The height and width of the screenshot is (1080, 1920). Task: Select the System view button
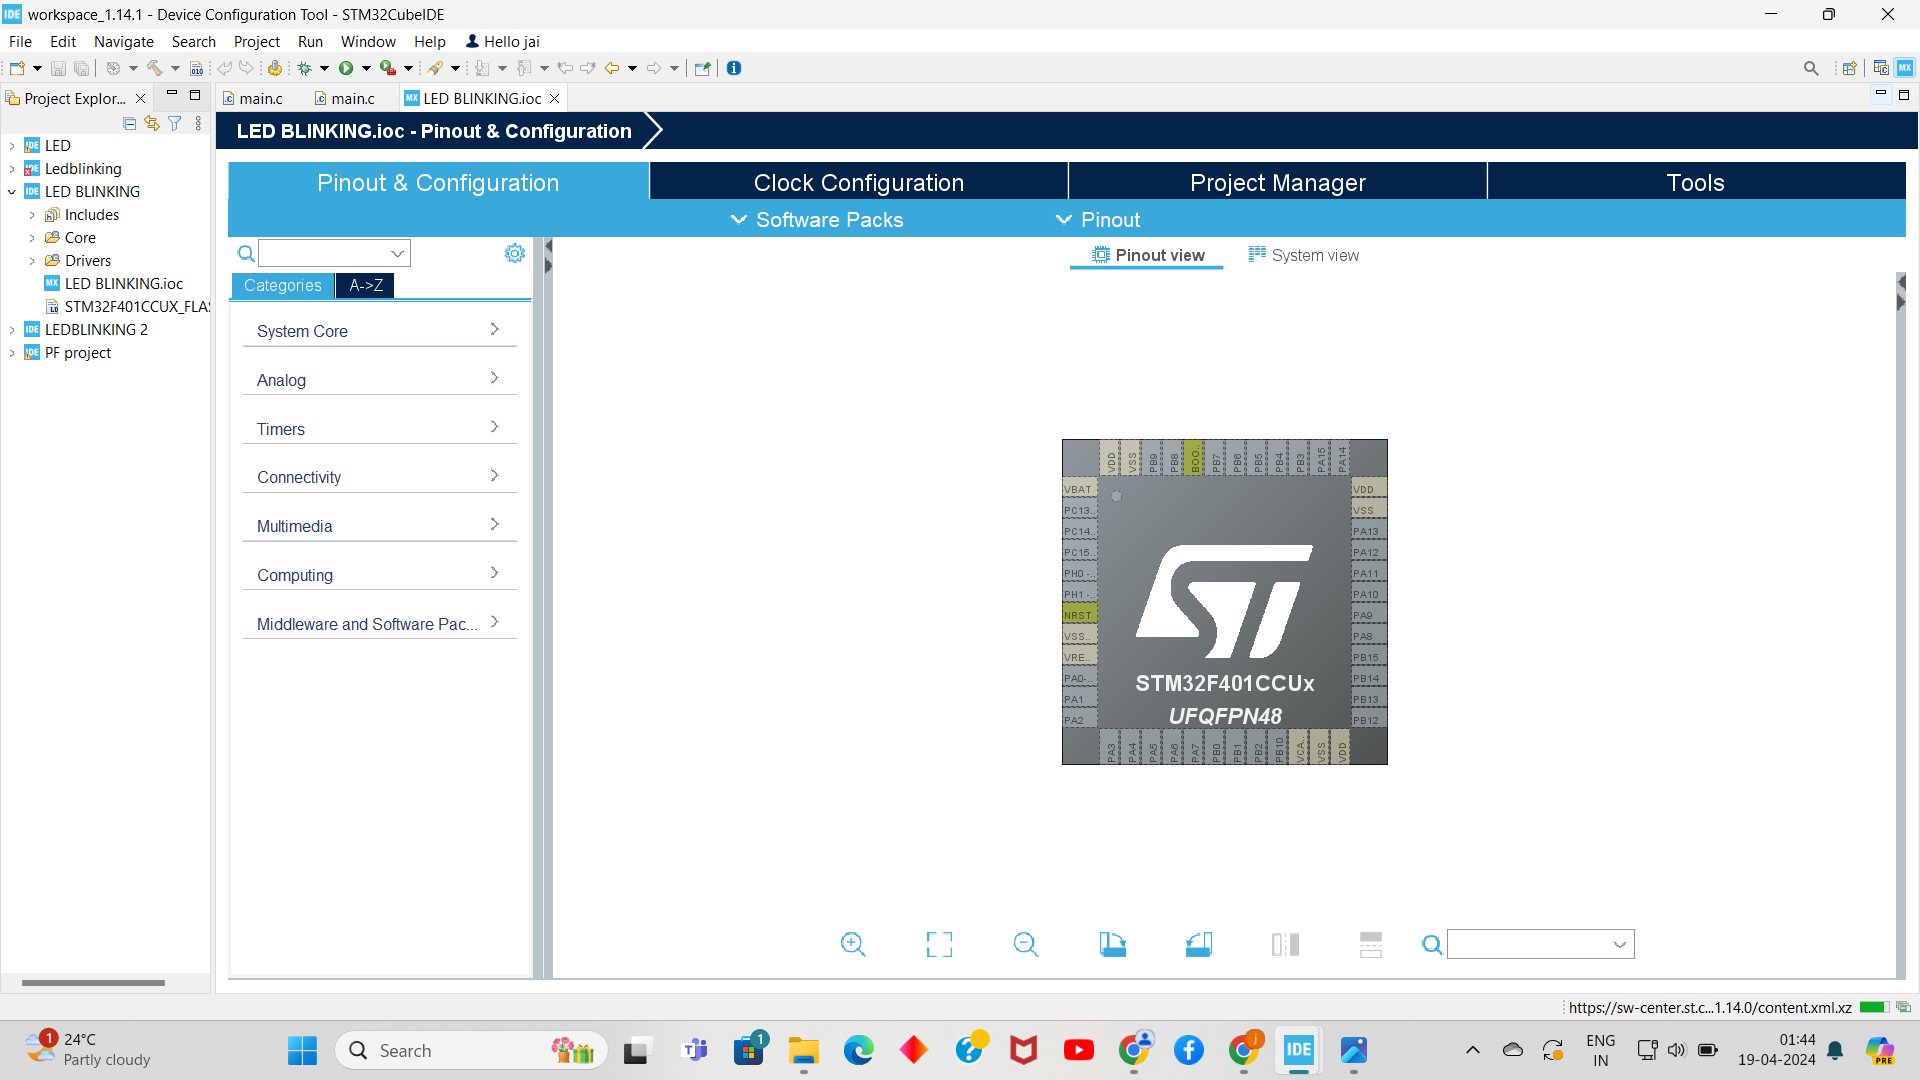coord(1304,255)
